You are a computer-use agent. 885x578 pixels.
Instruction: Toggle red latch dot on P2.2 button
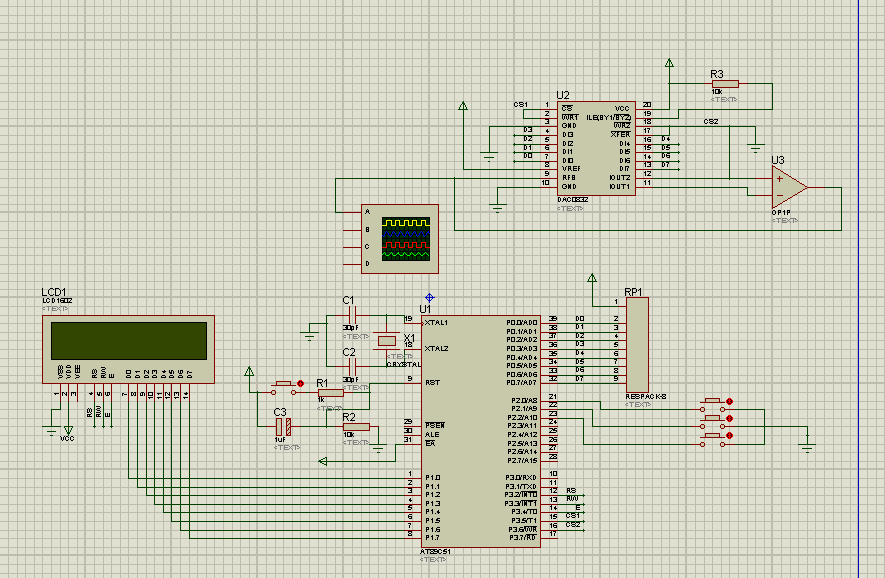click(x=729, y=436)
